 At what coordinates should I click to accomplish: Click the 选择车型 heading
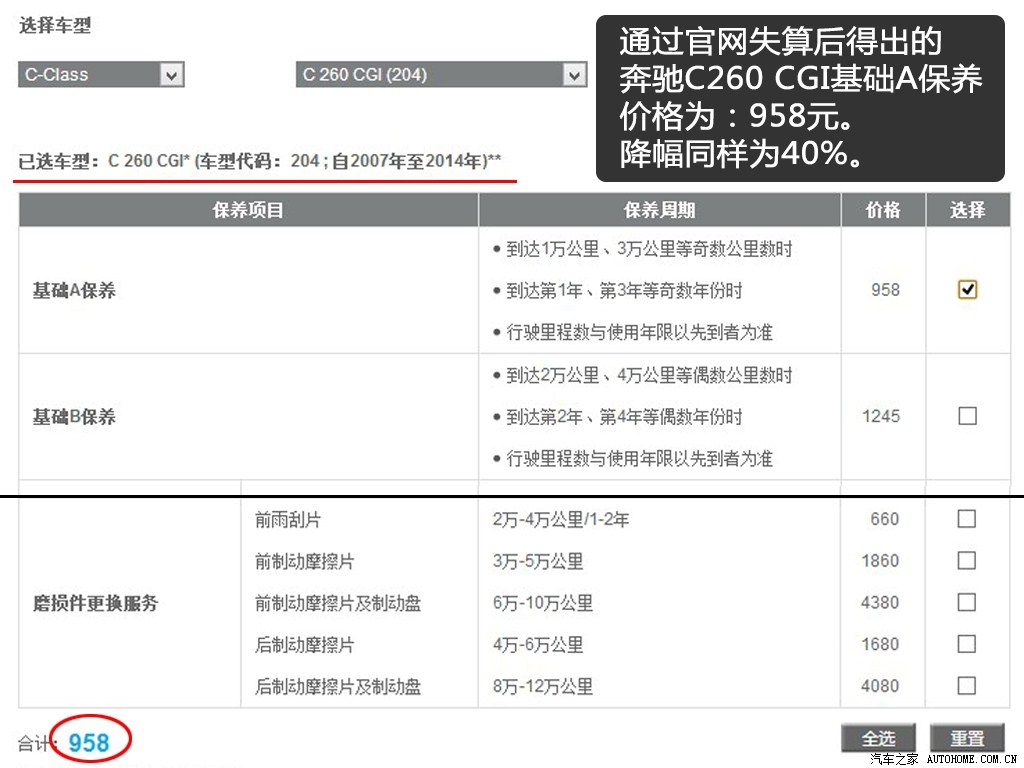55,25
